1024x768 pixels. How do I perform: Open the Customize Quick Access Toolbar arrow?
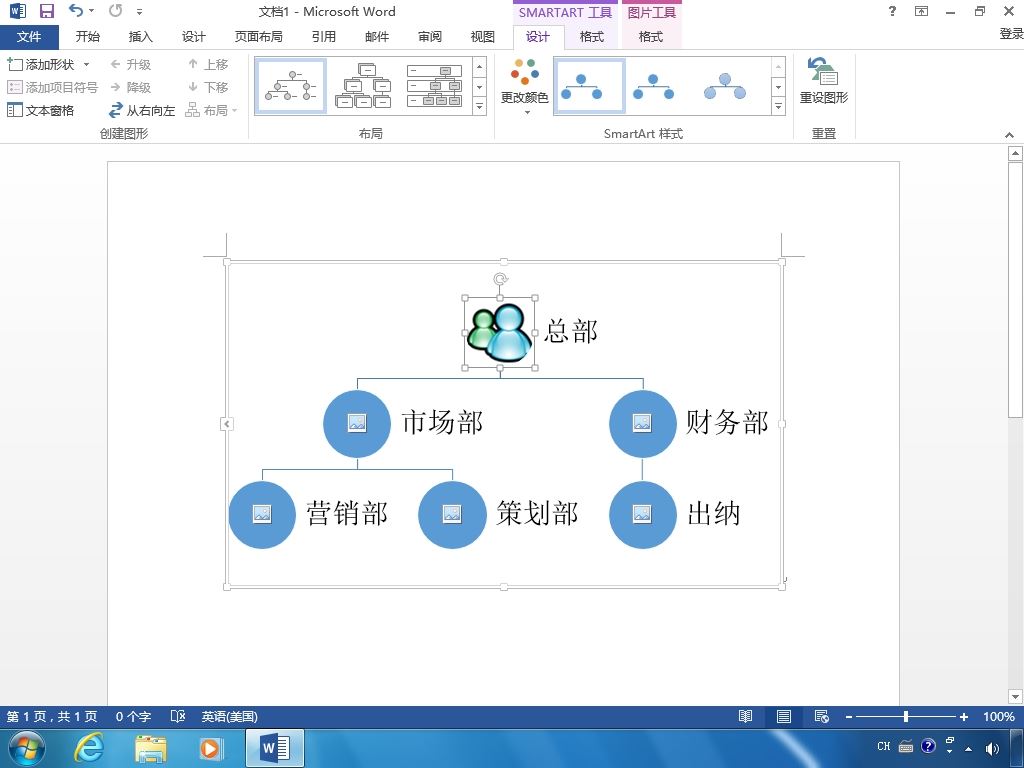click(139, 12)
